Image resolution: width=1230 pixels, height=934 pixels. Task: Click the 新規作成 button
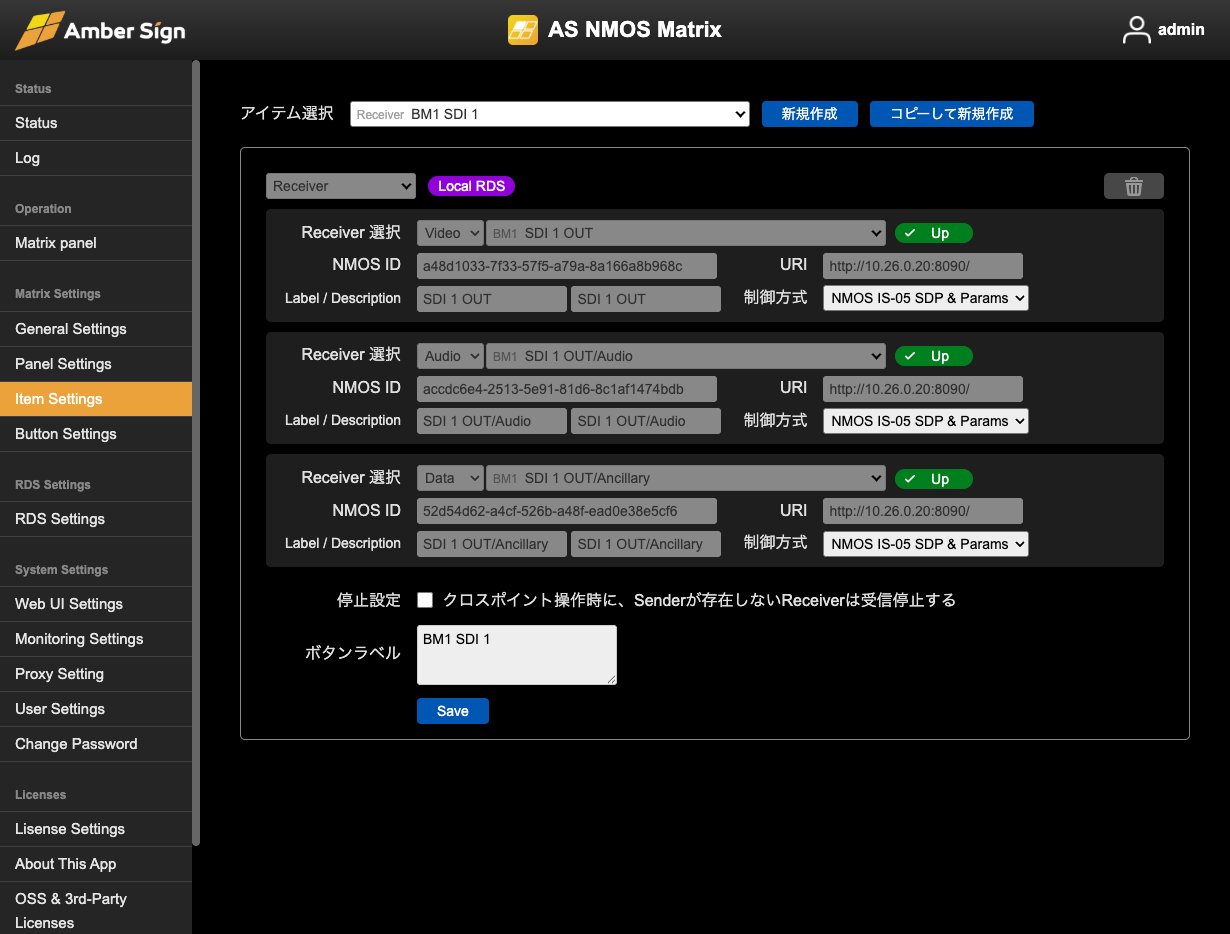(x=809, y=114)
